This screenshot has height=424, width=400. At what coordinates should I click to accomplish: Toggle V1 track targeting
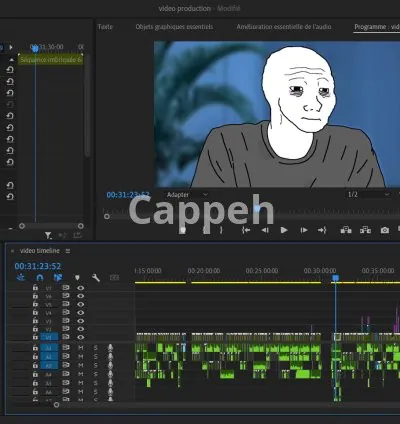49,337
